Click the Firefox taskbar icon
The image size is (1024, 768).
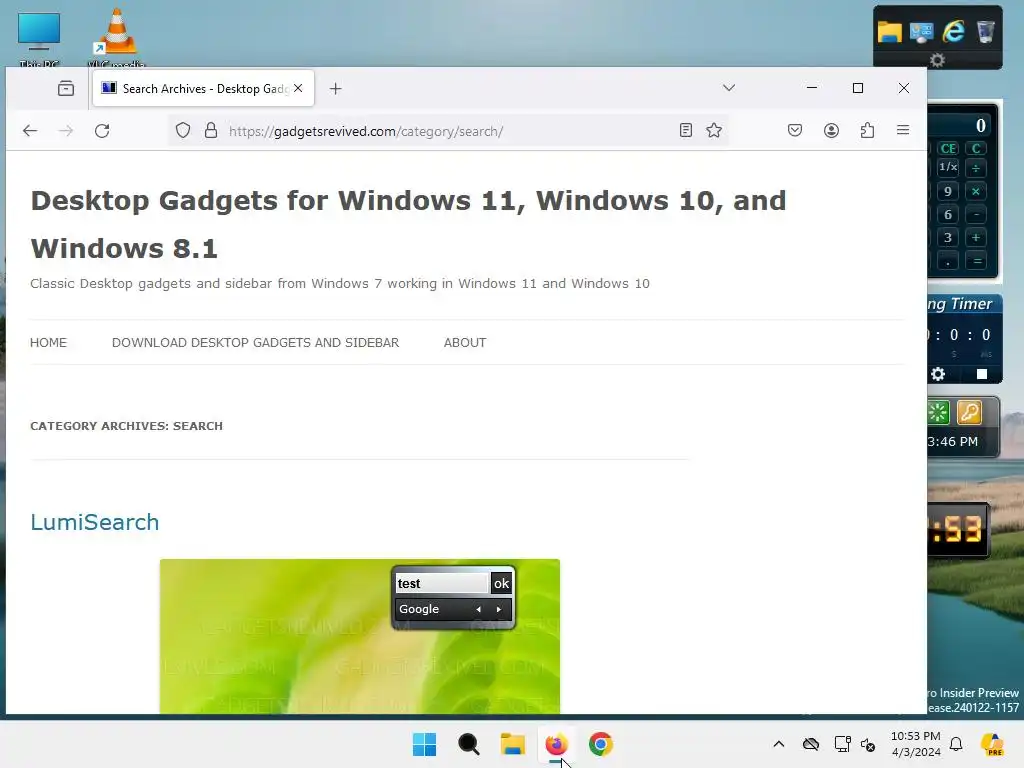tap(556, 744)
